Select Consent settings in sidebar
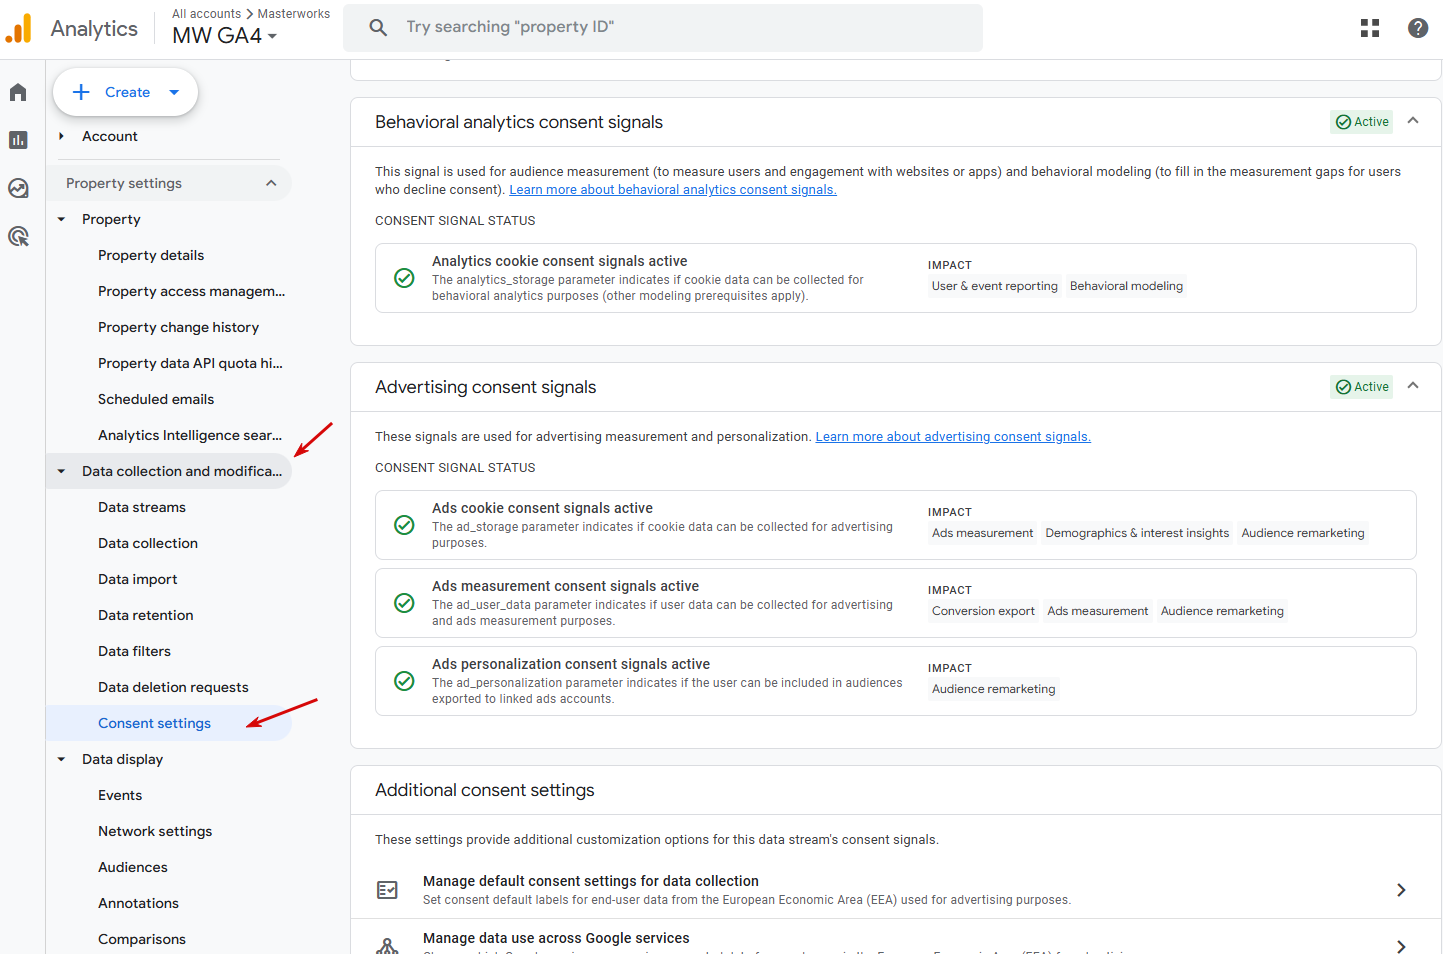1443x954 pixels. coord(154,723)
